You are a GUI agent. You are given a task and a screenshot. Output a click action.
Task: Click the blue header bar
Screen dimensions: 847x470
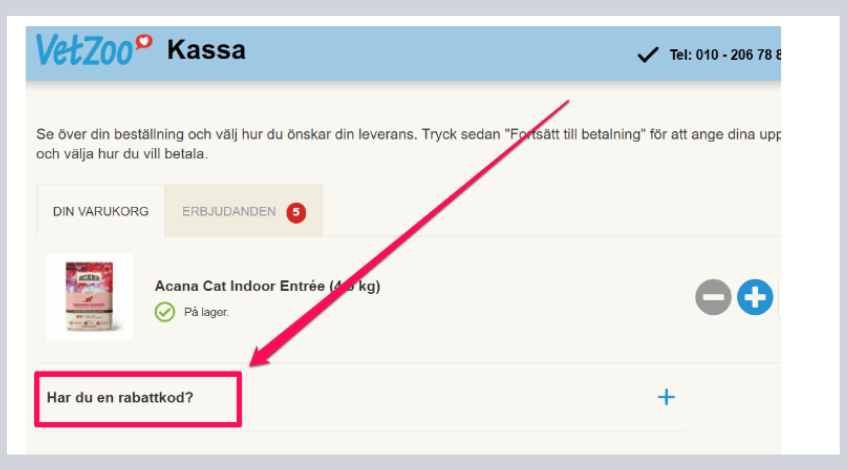tap(404, 53)
